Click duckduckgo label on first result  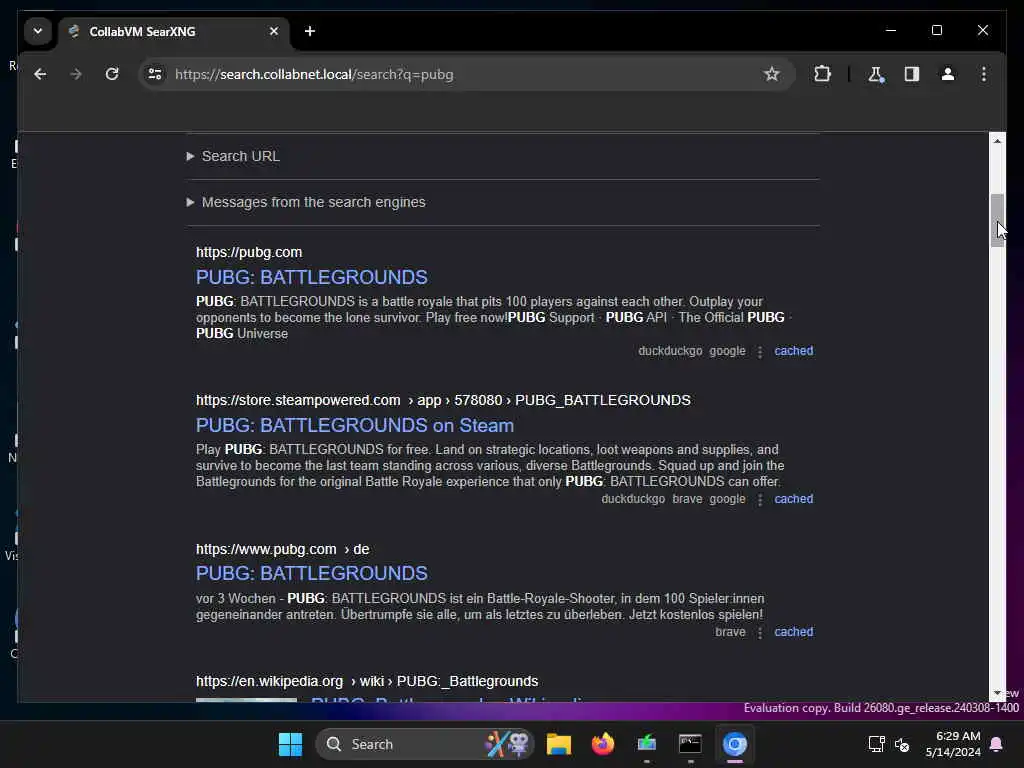point(670,351)
